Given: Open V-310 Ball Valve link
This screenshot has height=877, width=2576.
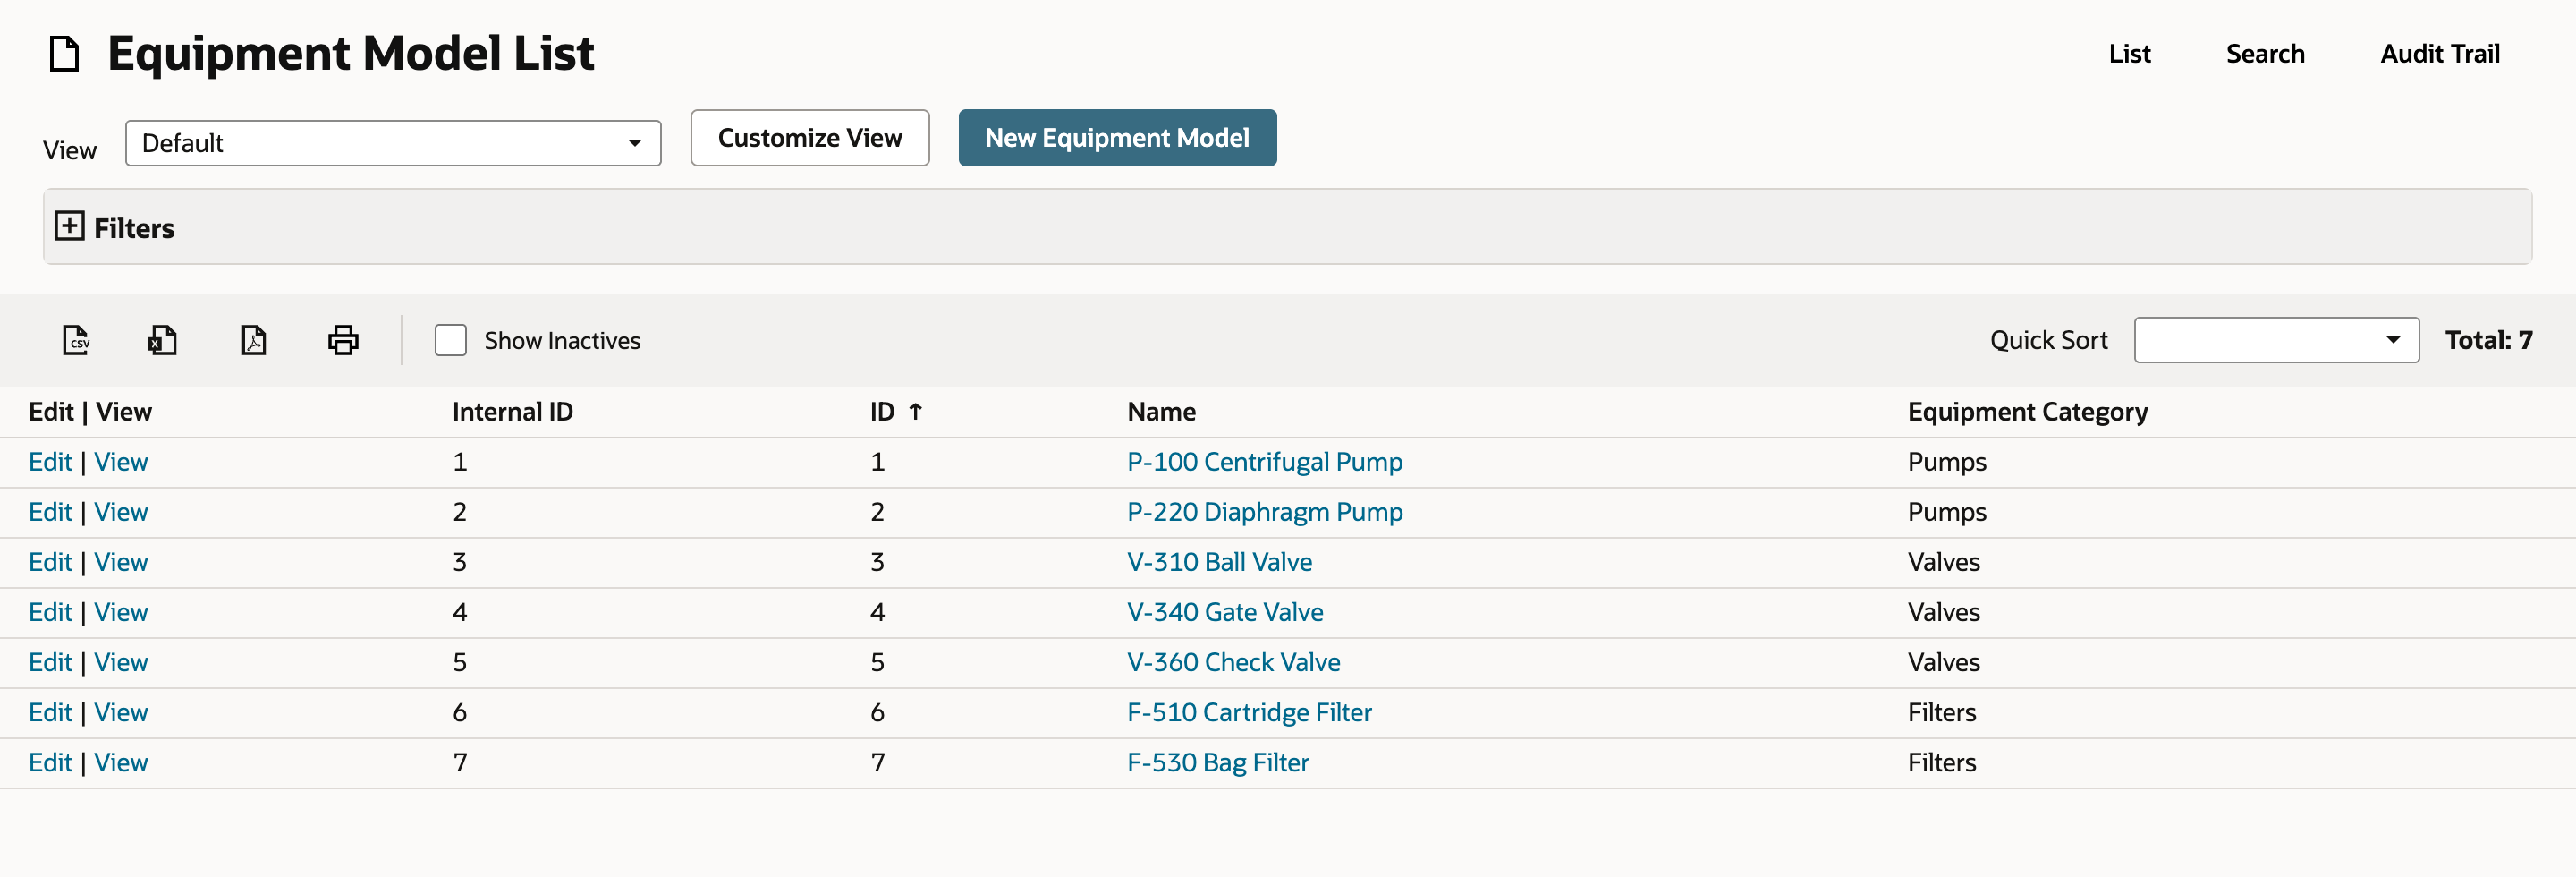Looking at the screenshot, I should pos(1219,562).
